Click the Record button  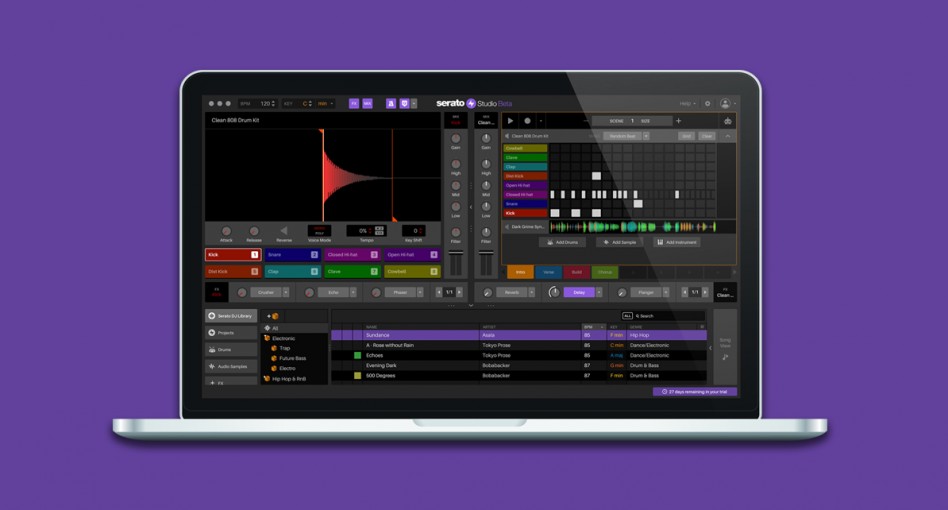(x=527, y=121)
